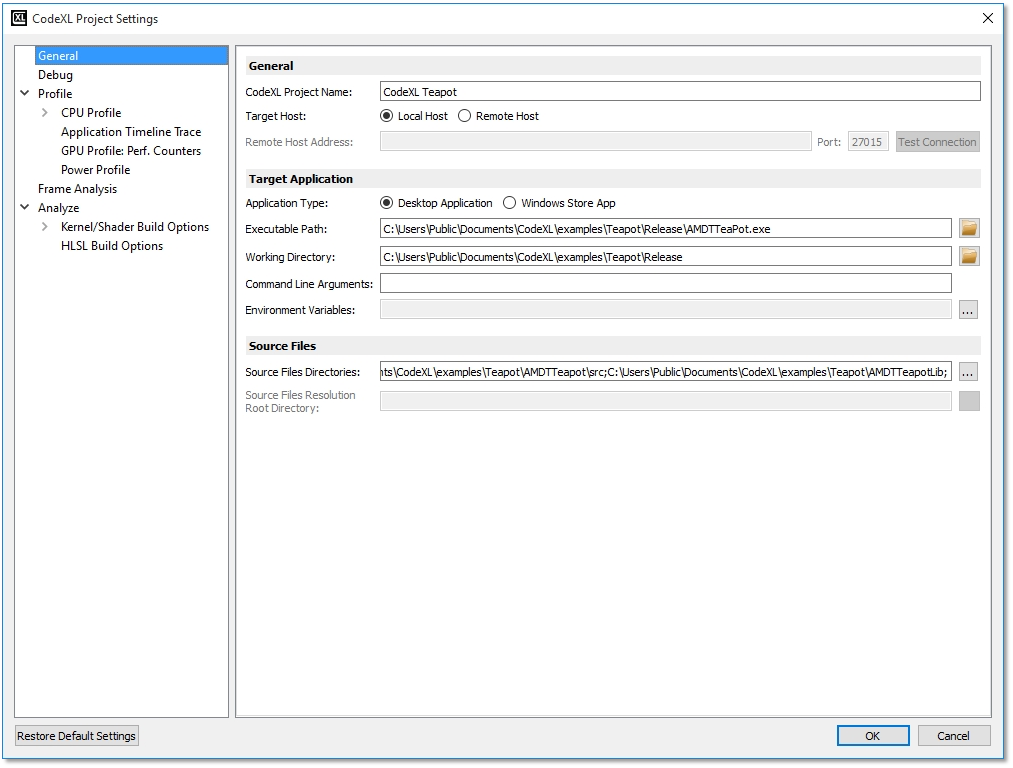Click the Command Line Arguments field
The height and width of the screenshot is (768, 1013).
(x=665, y=284)
